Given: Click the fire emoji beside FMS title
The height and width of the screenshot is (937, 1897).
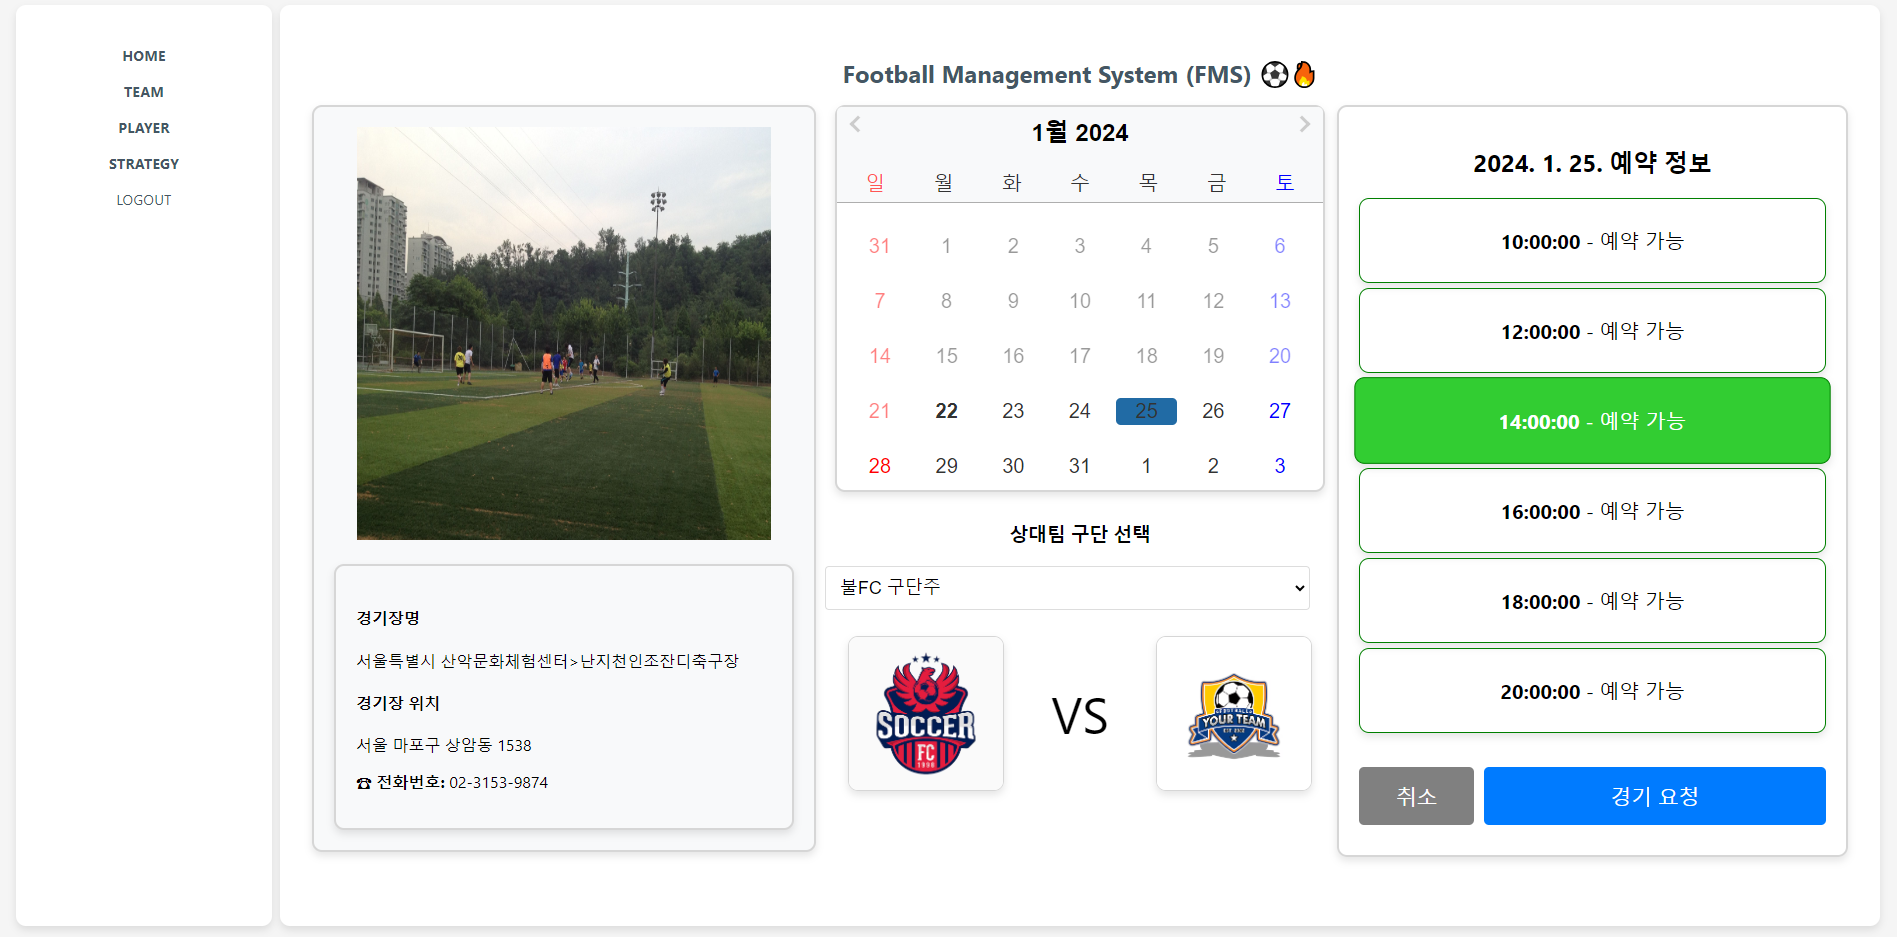Looking at the screenshot, I should 1304,75.
